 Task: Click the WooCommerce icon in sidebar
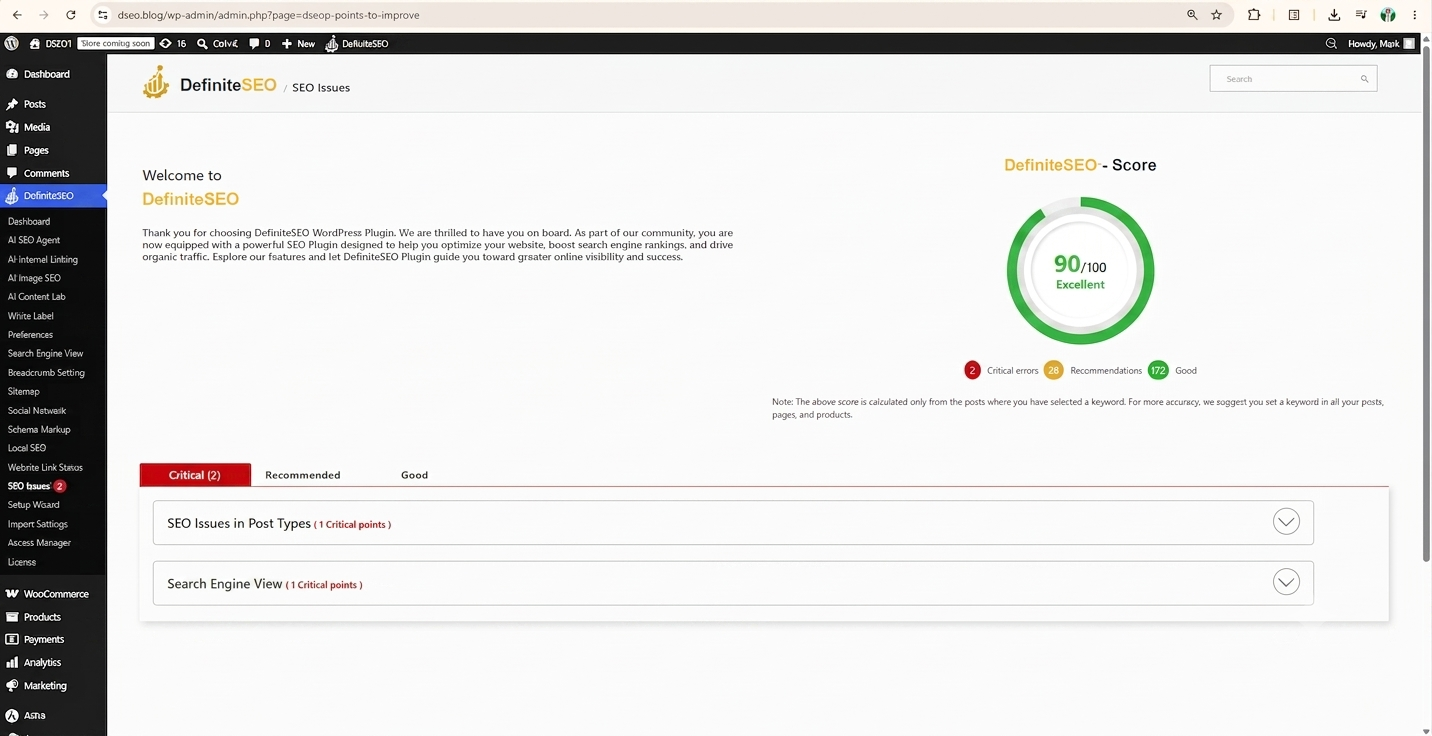point(12,594)
